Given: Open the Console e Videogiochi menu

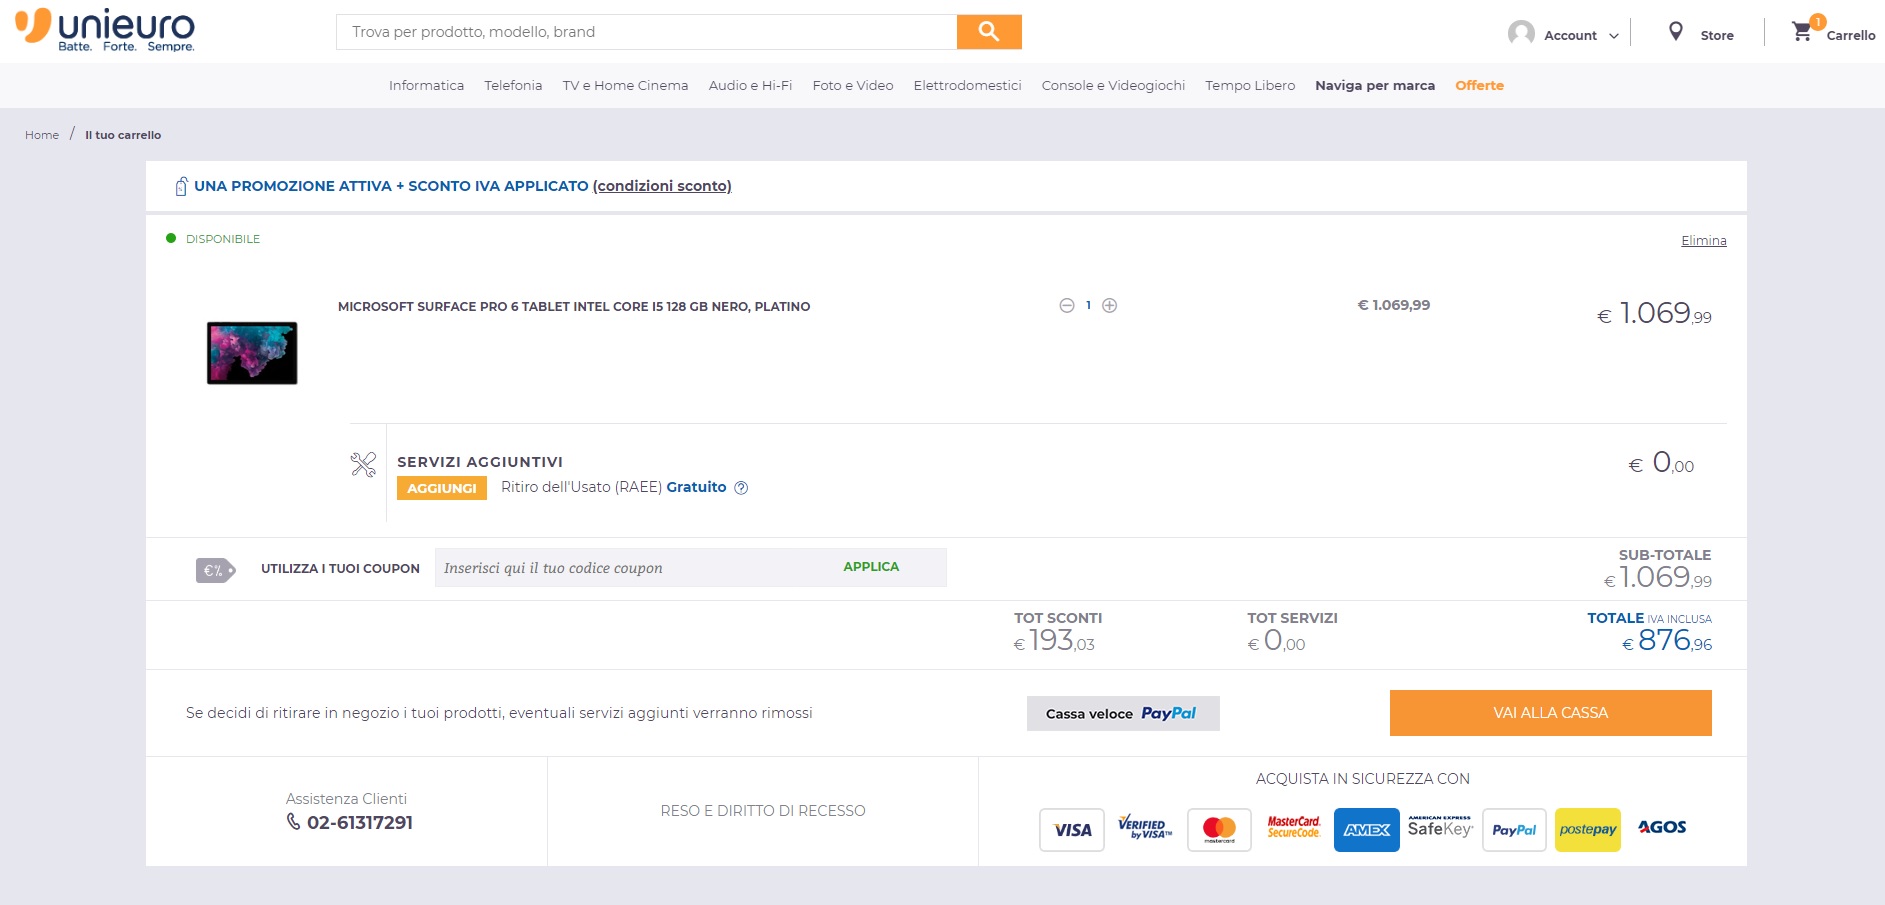Looking at the screenshot, I should click(x=1113, y=86).
